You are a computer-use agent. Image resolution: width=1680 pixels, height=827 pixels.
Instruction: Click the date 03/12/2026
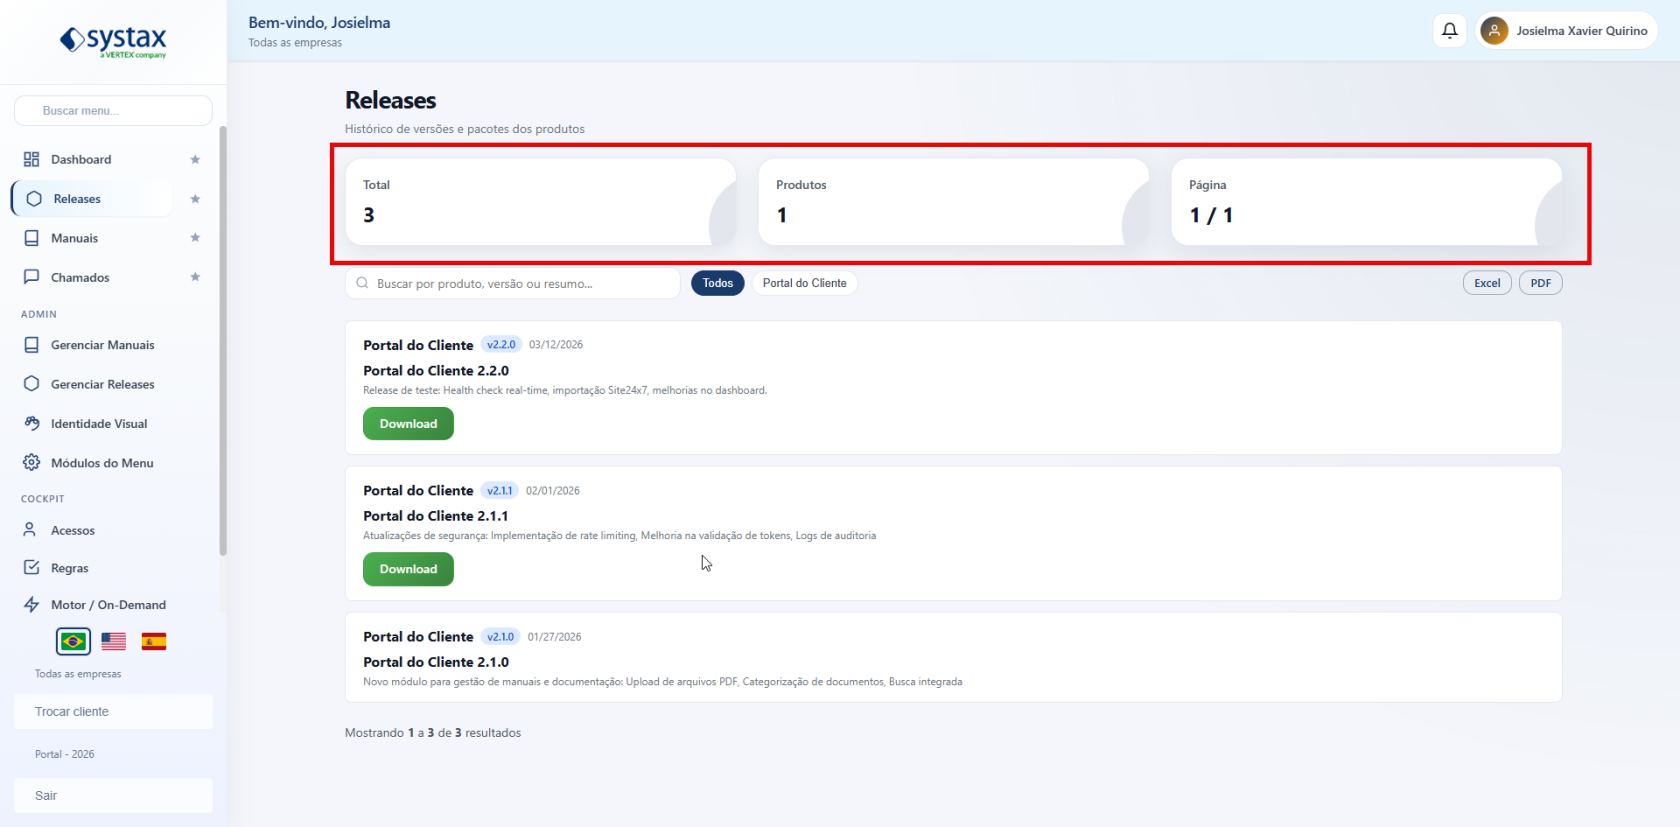tap(556, 345)
